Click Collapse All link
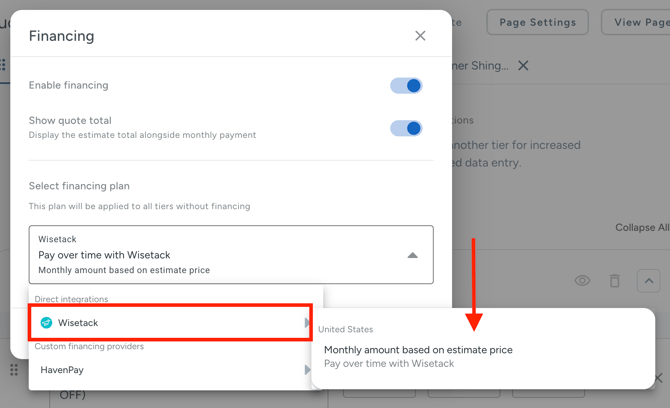The width and height of the screenshot is (670, 408). tap(641, 227)
